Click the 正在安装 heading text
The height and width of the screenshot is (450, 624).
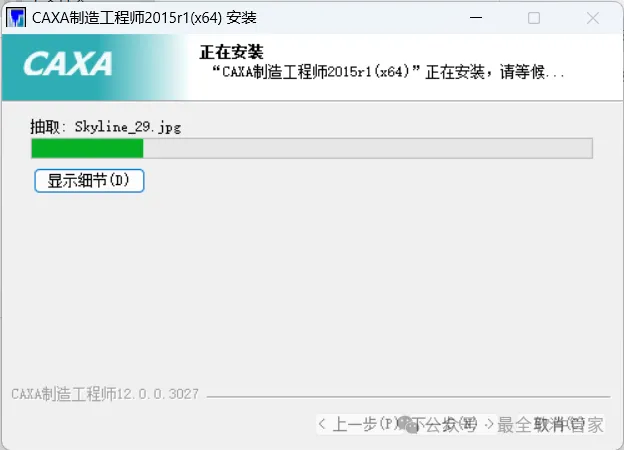point(231,52)
